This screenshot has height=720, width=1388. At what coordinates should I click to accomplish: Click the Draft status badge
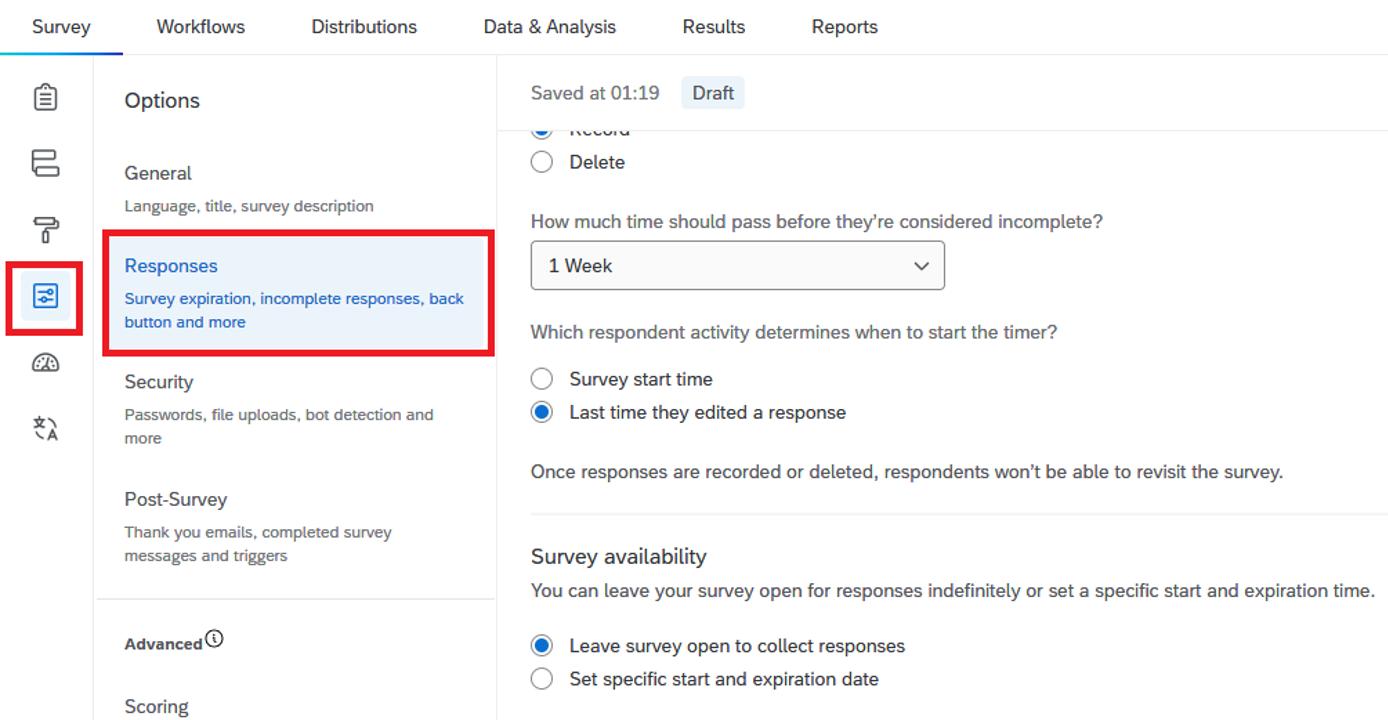(x=713, y=93)
